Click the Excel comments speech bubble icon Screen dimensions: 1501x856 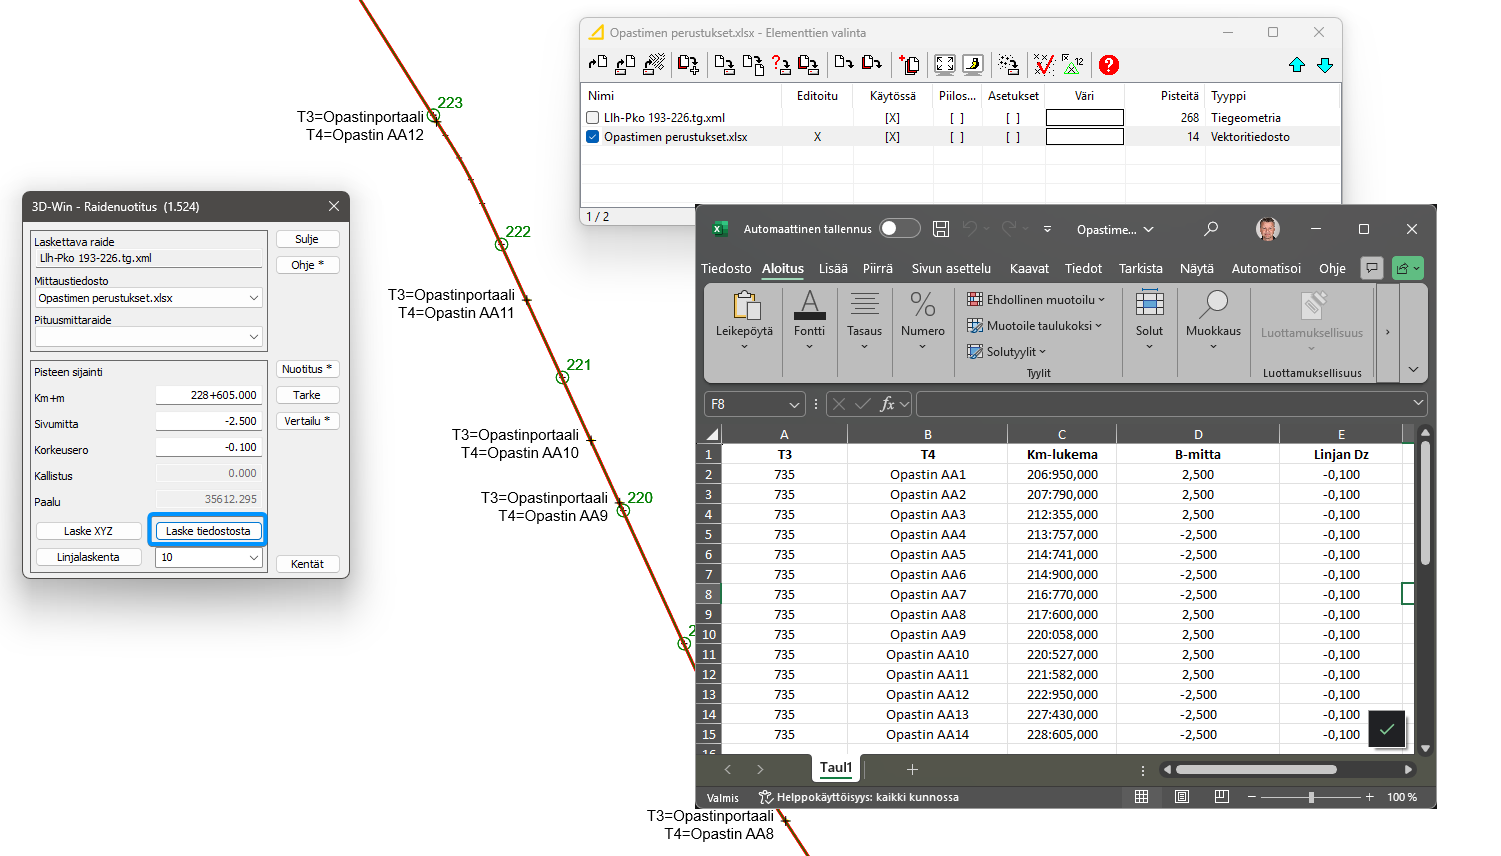[x=1372, y=268]
